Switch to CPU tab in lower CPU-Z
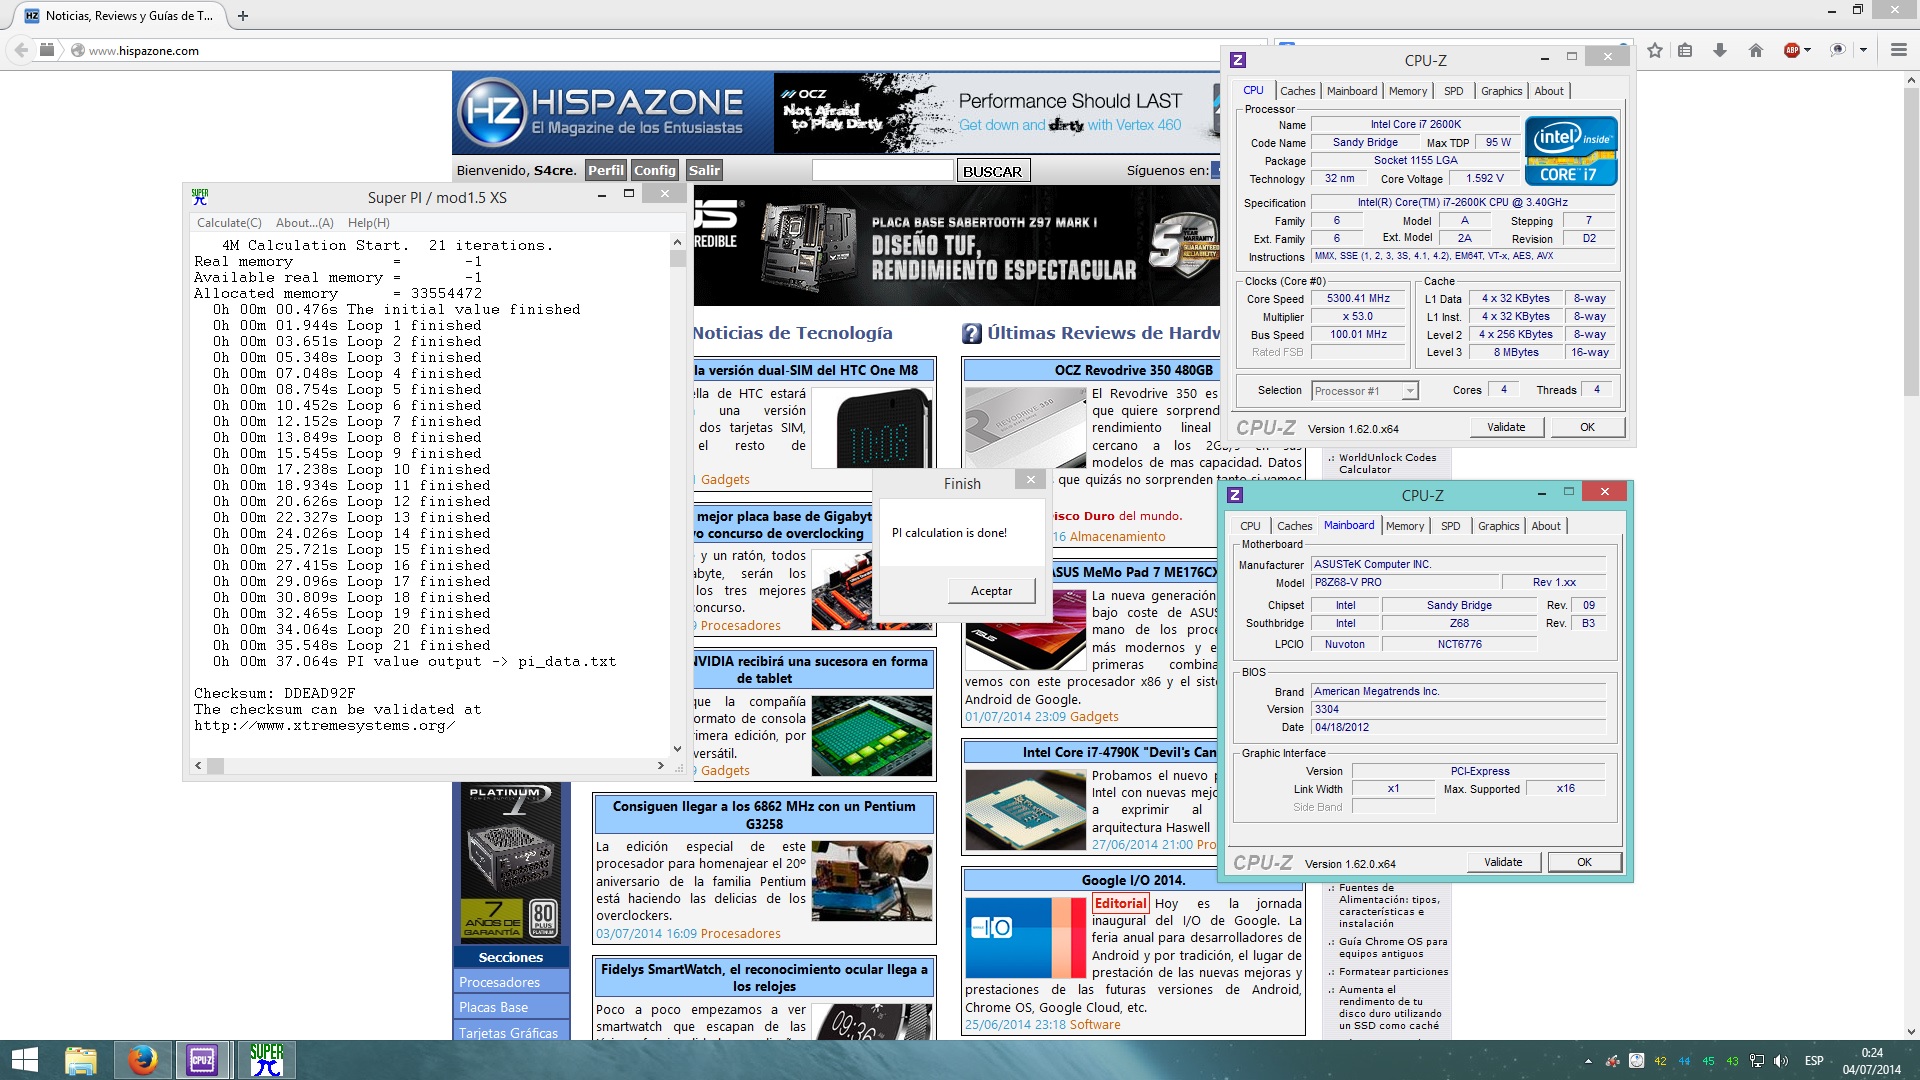 [x=1250, y=526]
